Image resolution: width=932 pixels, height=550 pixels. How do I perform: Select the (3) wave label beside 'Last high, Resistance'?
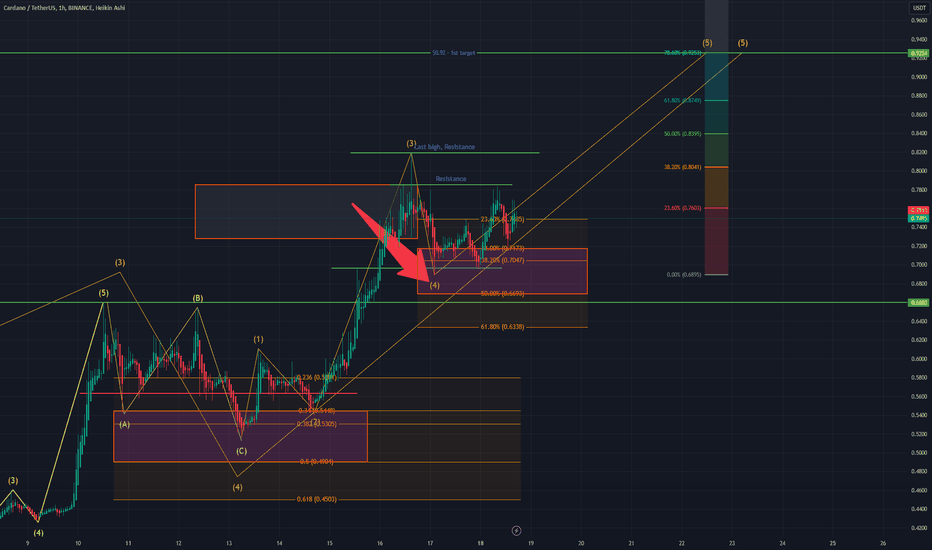411,144
